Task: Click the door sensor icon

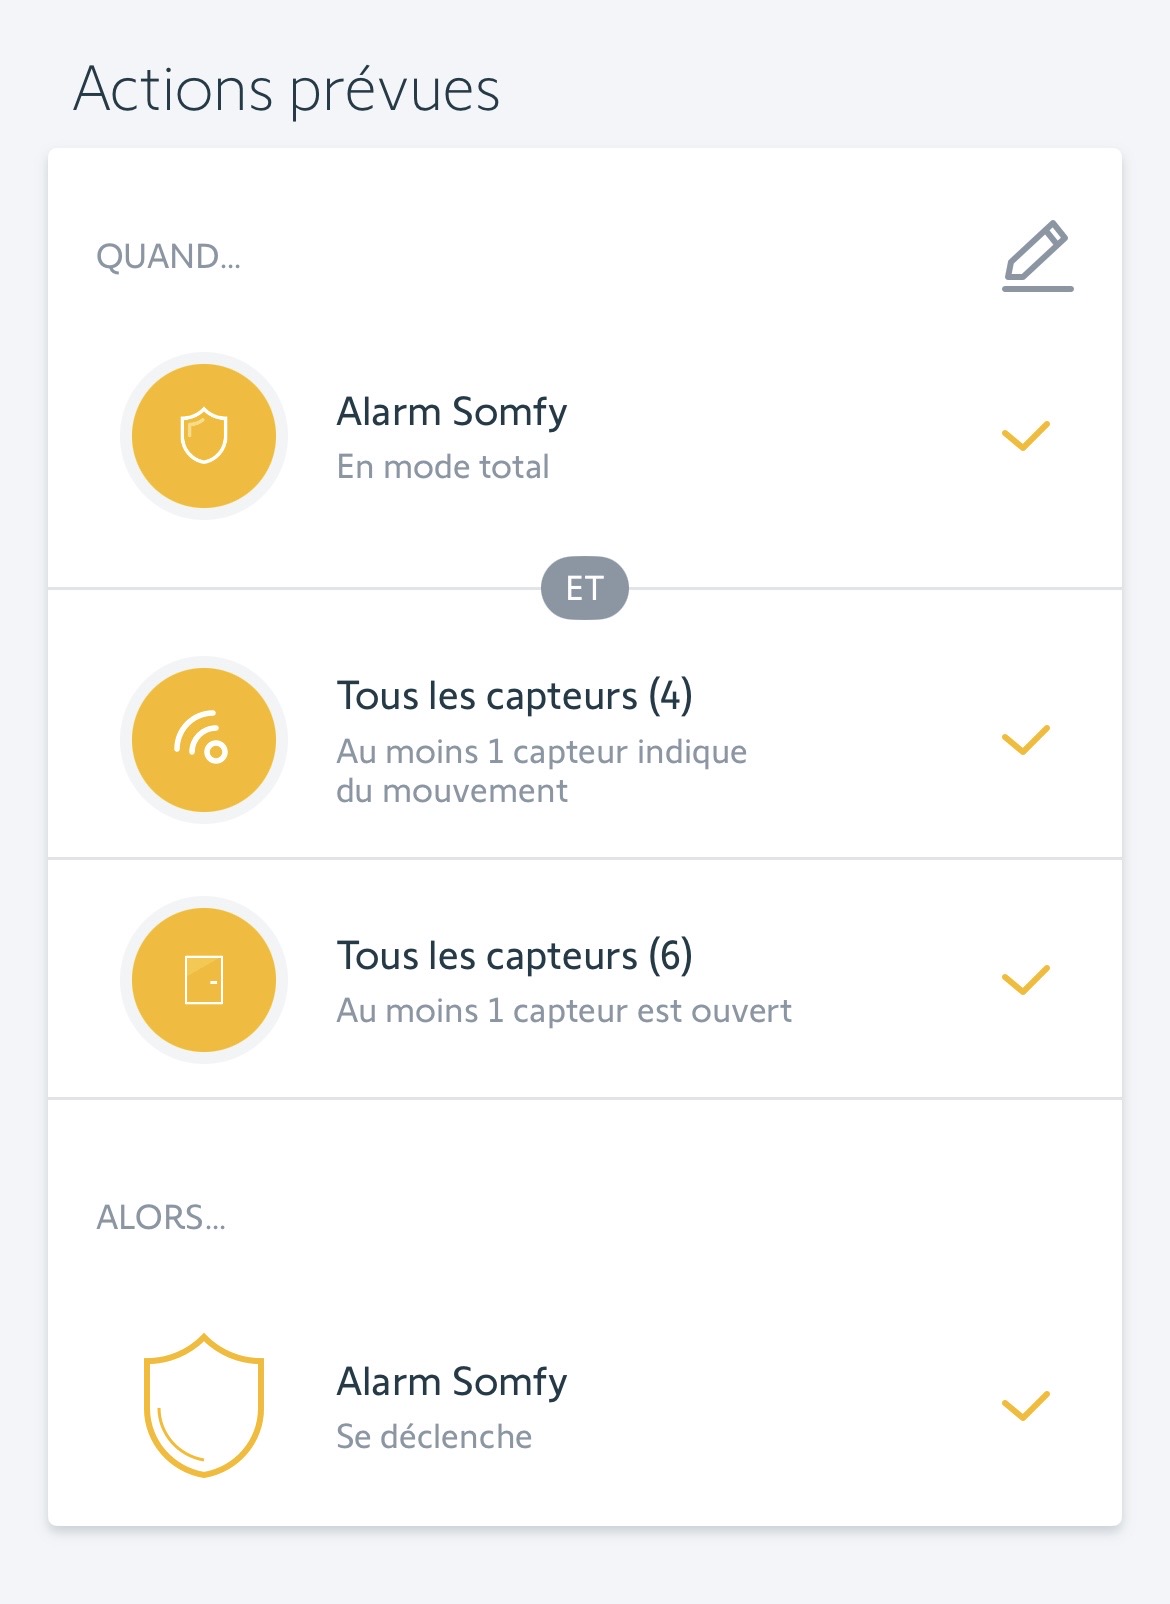Action: tap(204, 980)
